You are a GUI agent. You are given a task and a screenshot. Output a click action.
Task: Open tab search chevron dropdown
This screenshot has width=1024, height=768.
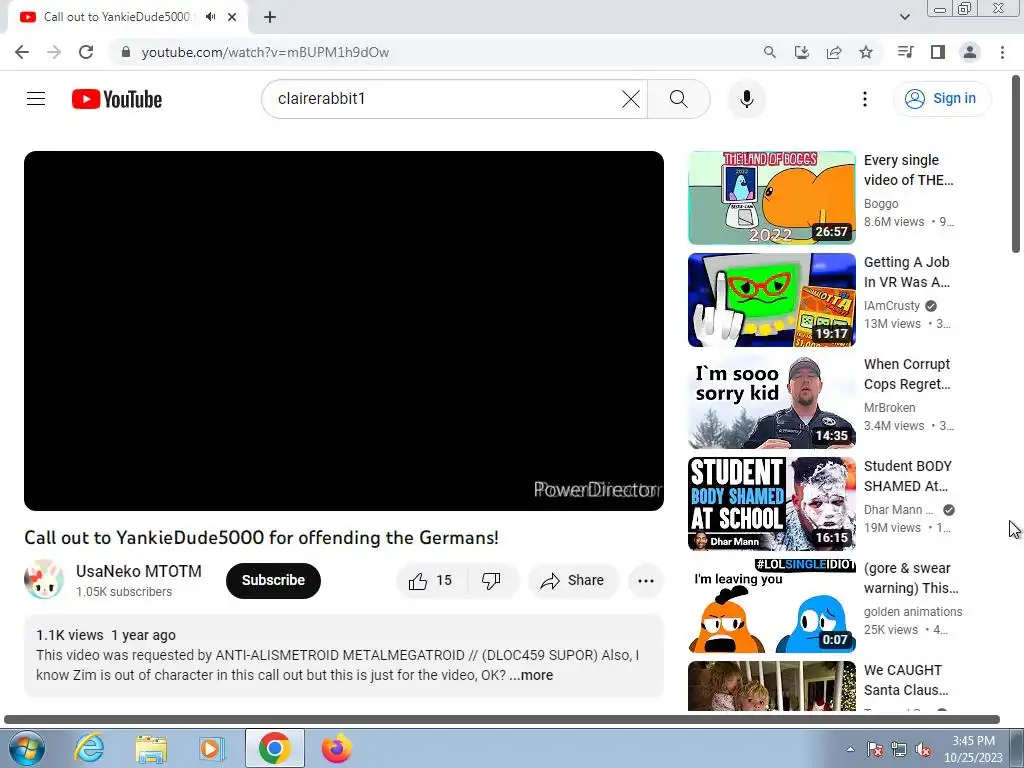click(904, 17)
